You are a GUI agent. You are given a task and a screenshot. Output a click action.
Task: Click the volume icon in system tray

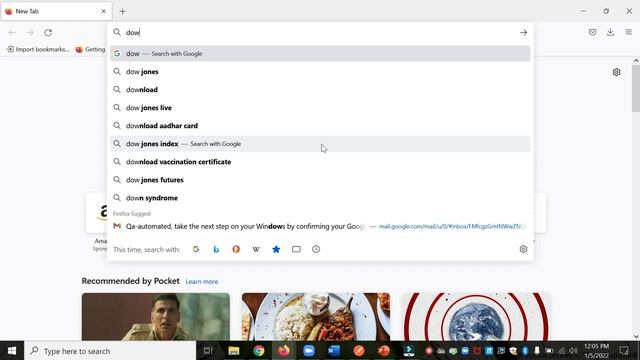coord(573,351)
